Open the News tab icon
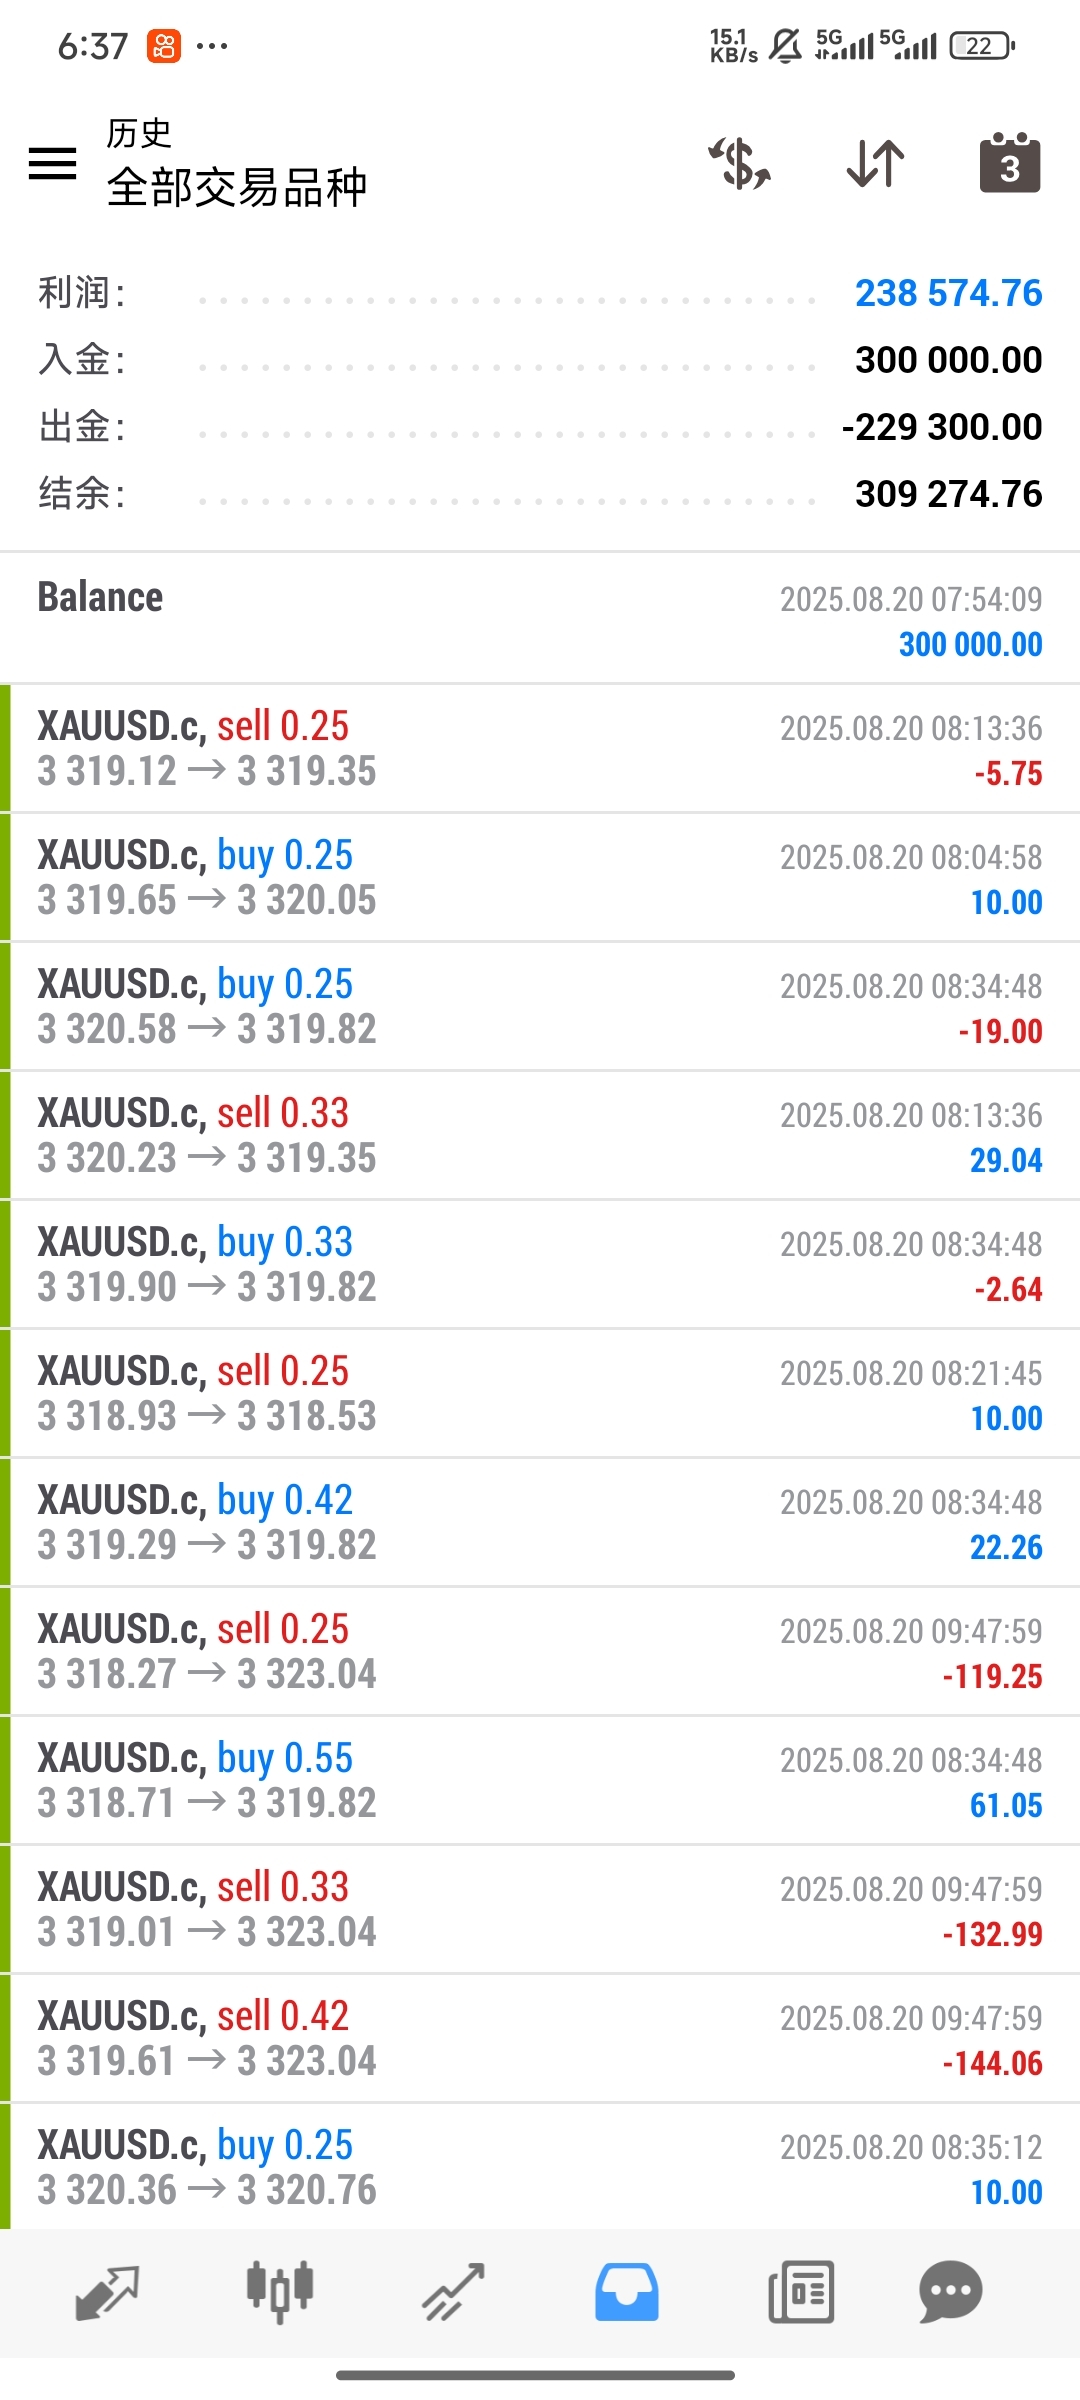 pos(801,2292)
